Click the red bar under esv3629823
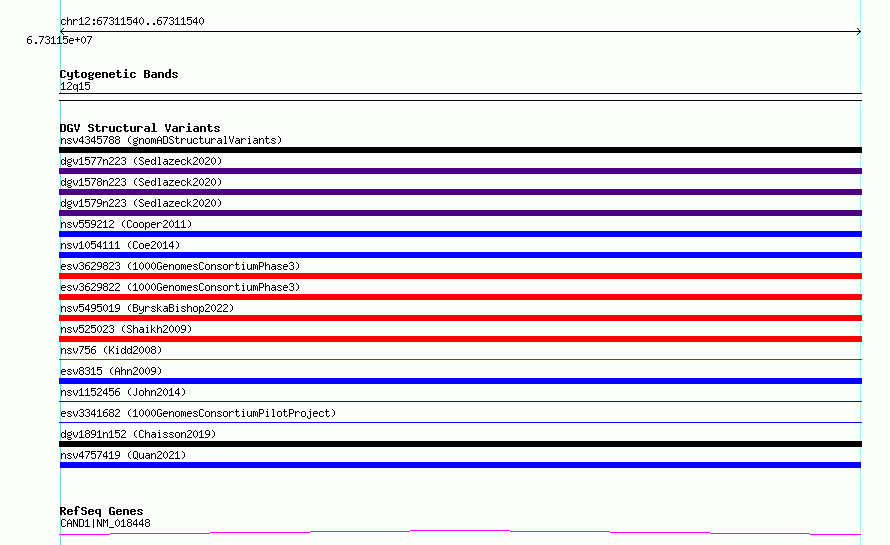The height and width of the screenshot is (545, 890). (x=460, y=276)
